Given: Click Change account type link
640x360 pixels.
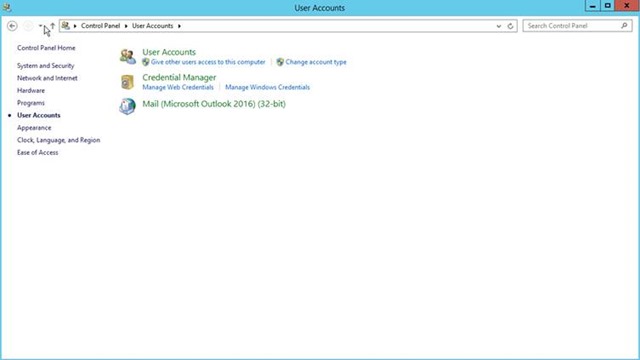Looking at the screenshot, I should (x=316, y=62).
